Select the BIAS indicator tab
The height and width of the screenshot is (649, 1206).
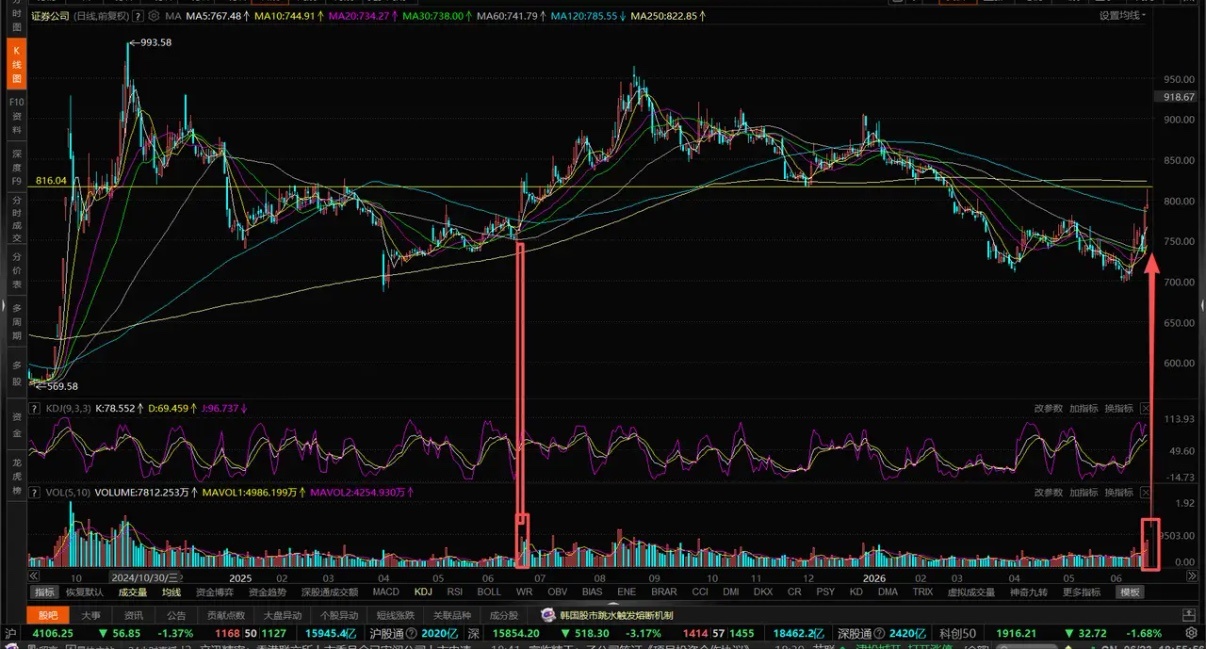tap(592, 592)
